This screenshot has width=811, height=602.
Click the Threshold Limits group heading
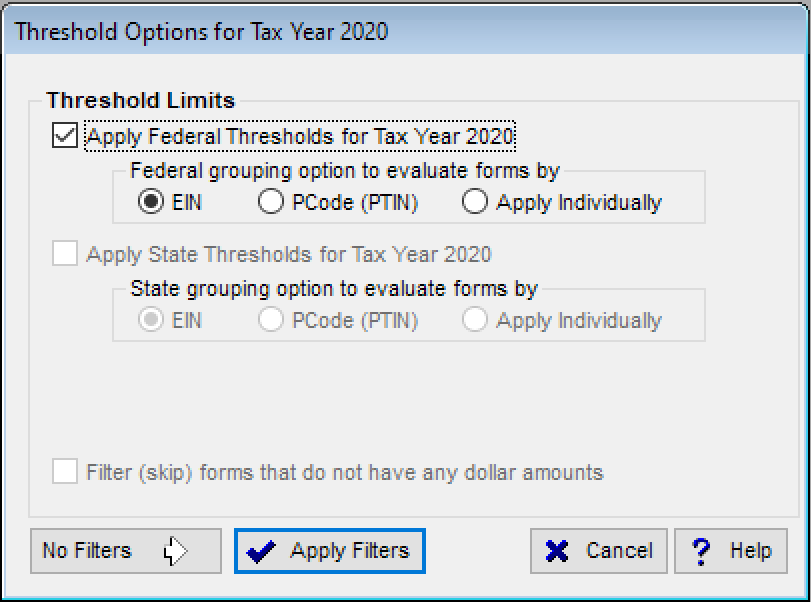click(140, 100)
